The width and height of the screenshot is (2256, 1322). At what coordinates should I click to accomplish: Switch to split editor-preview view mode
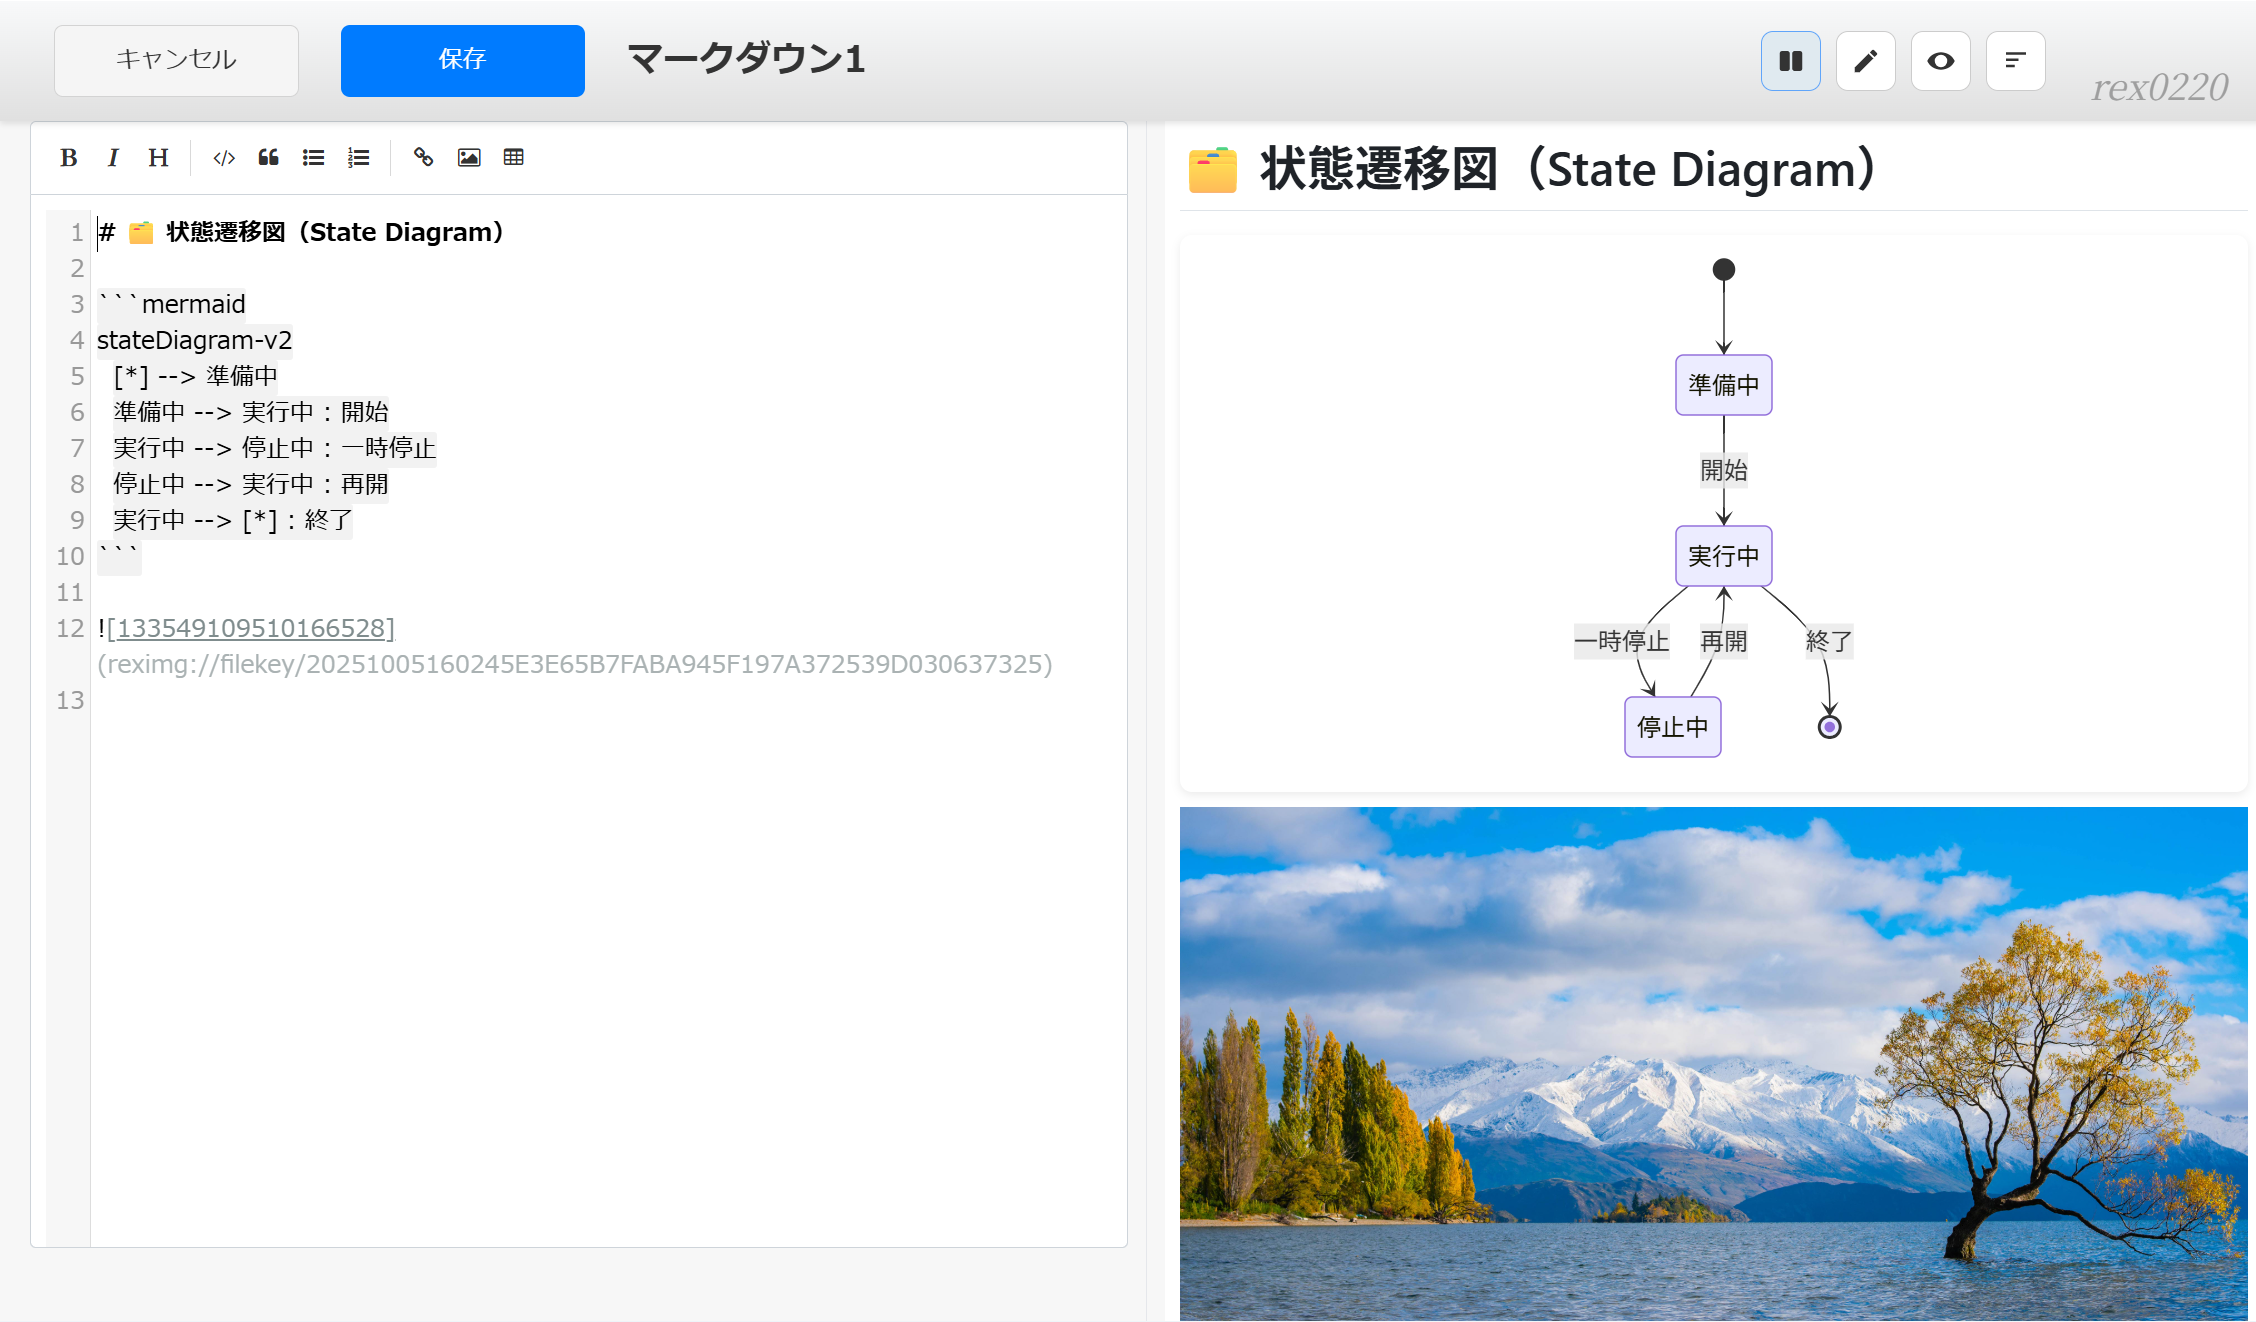pos(1790,61)
